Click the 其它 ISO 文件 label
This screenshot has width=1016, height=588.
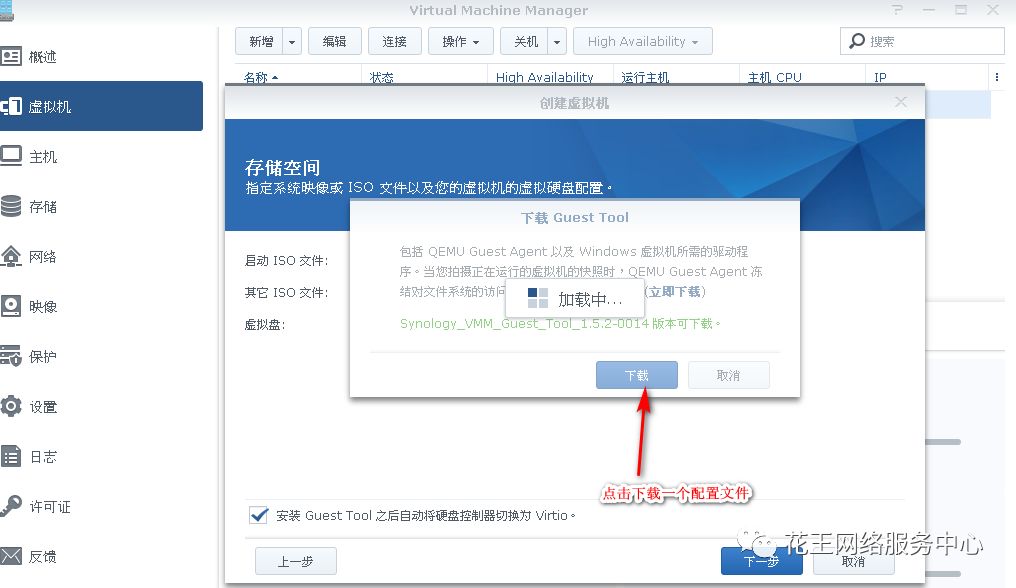[x=286, y=292]
